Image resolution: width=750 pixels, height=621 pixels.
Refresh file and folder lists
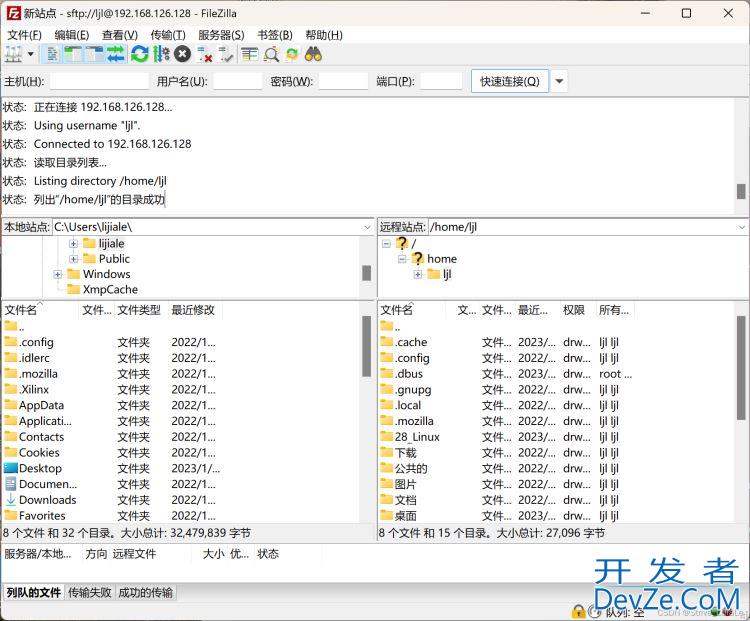140,54
